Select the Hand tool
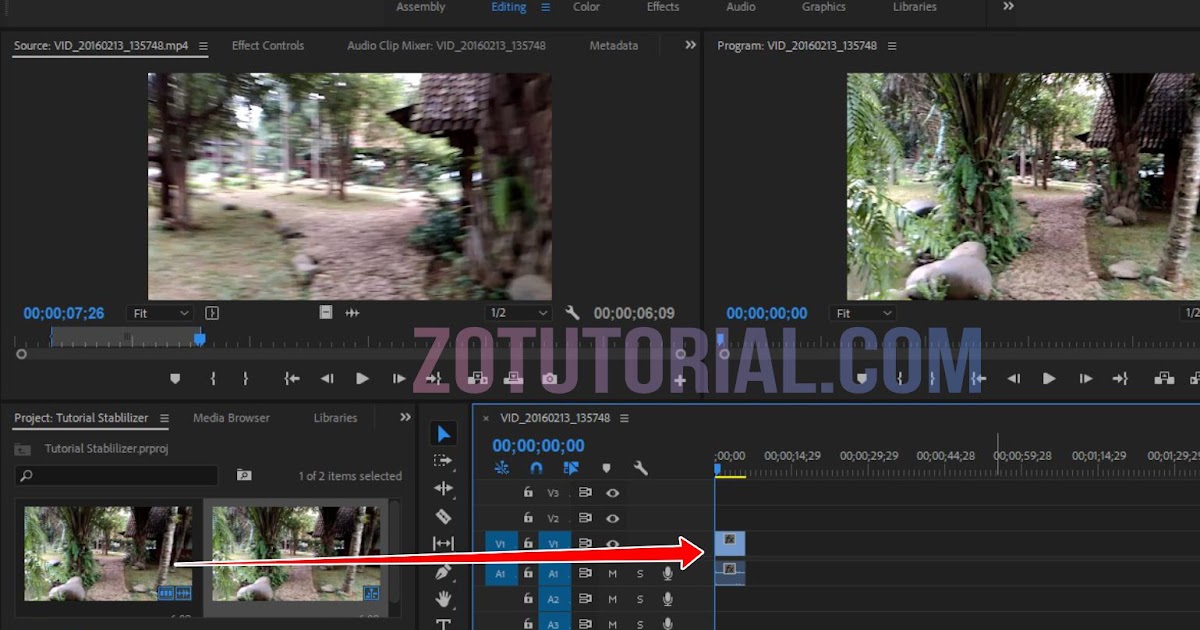Viewport: 1200px width, 630px height. click(444, 598)
